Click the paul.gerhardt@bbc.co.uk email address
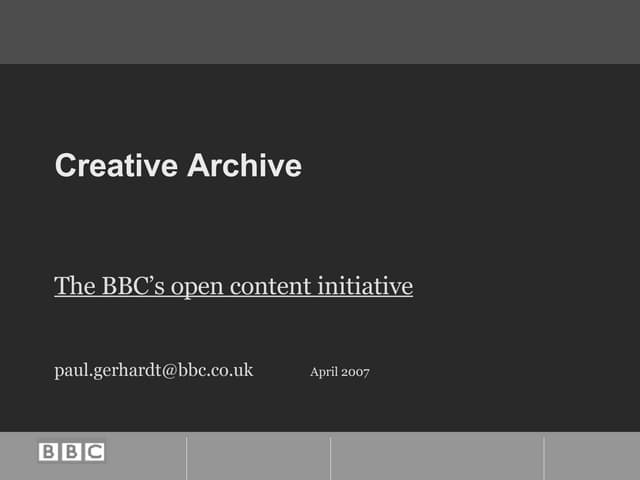The width and height of the screenshot is (640, 480). (x=153, y=371)
